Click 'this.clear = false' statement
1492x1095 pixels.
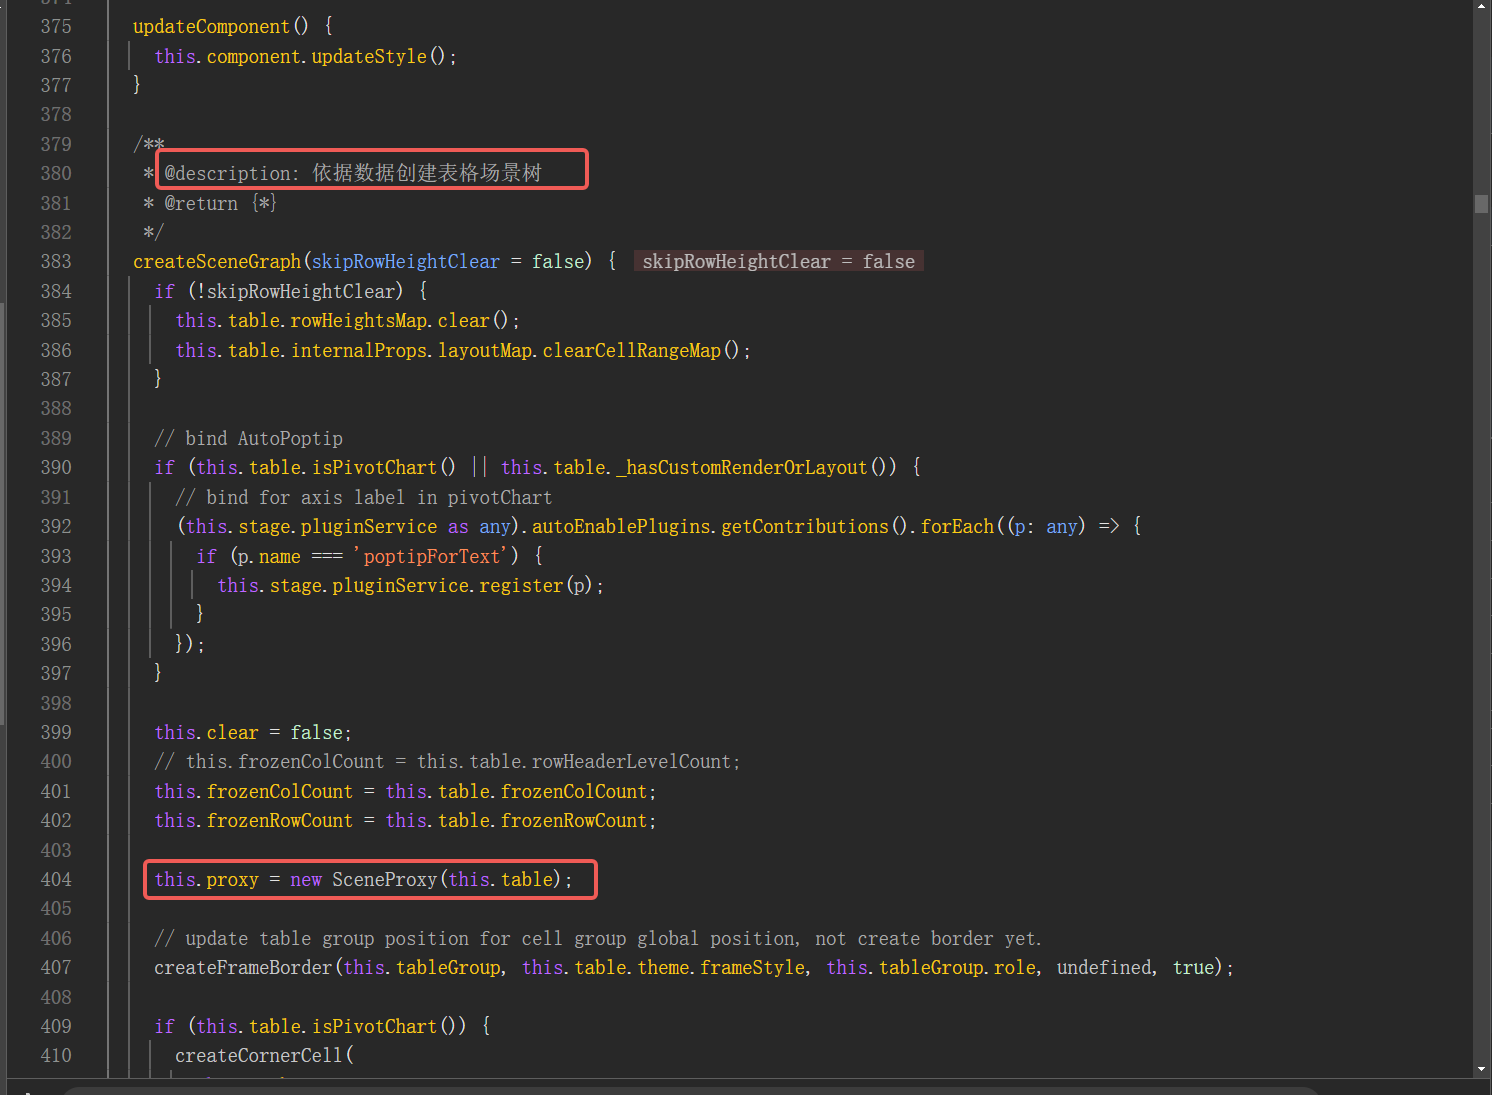253,733
